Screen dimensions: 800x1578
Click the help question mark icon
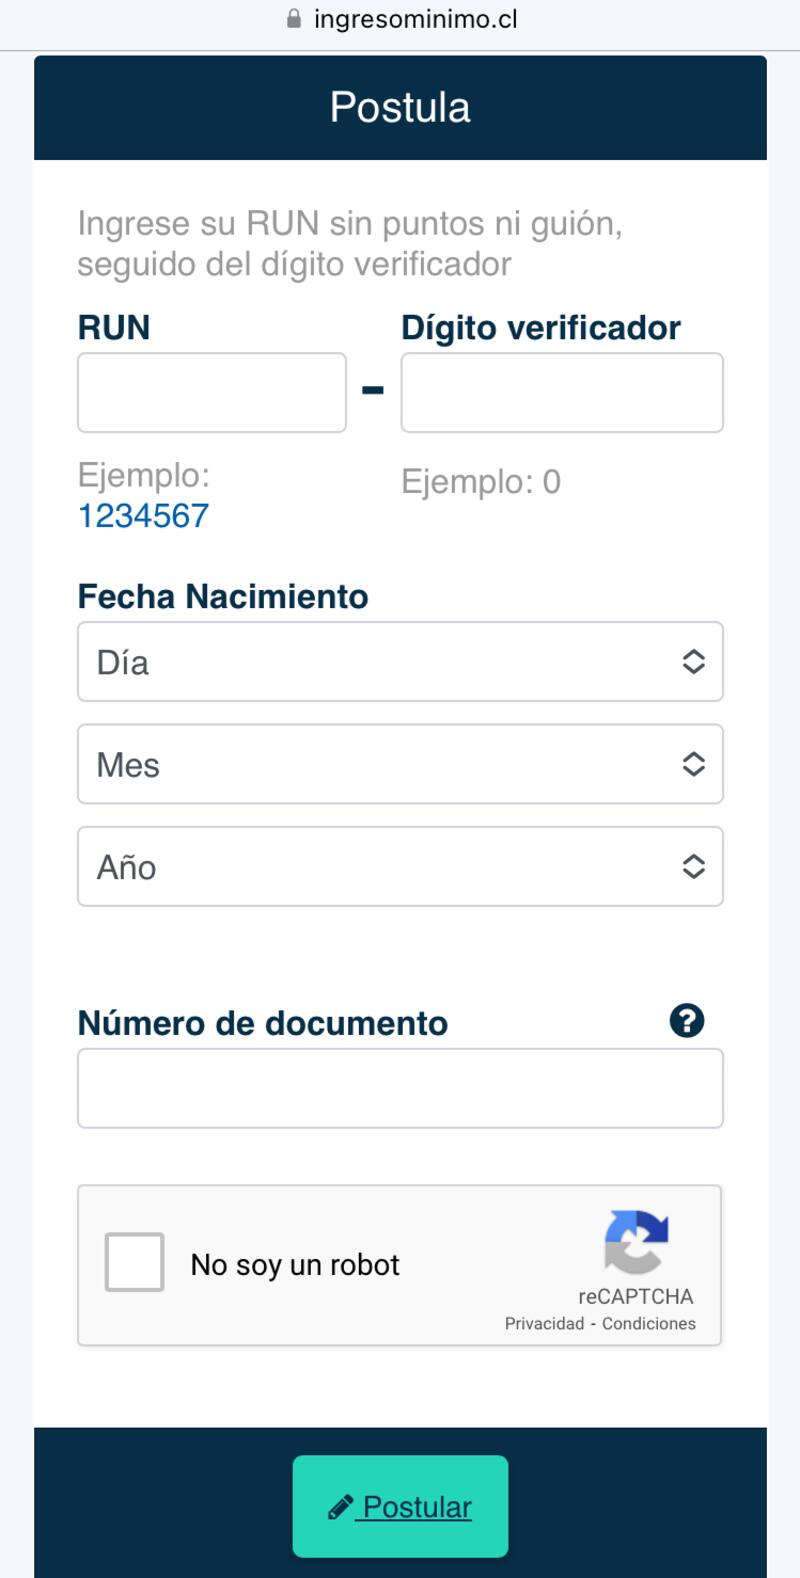(x=687, y=1021)
